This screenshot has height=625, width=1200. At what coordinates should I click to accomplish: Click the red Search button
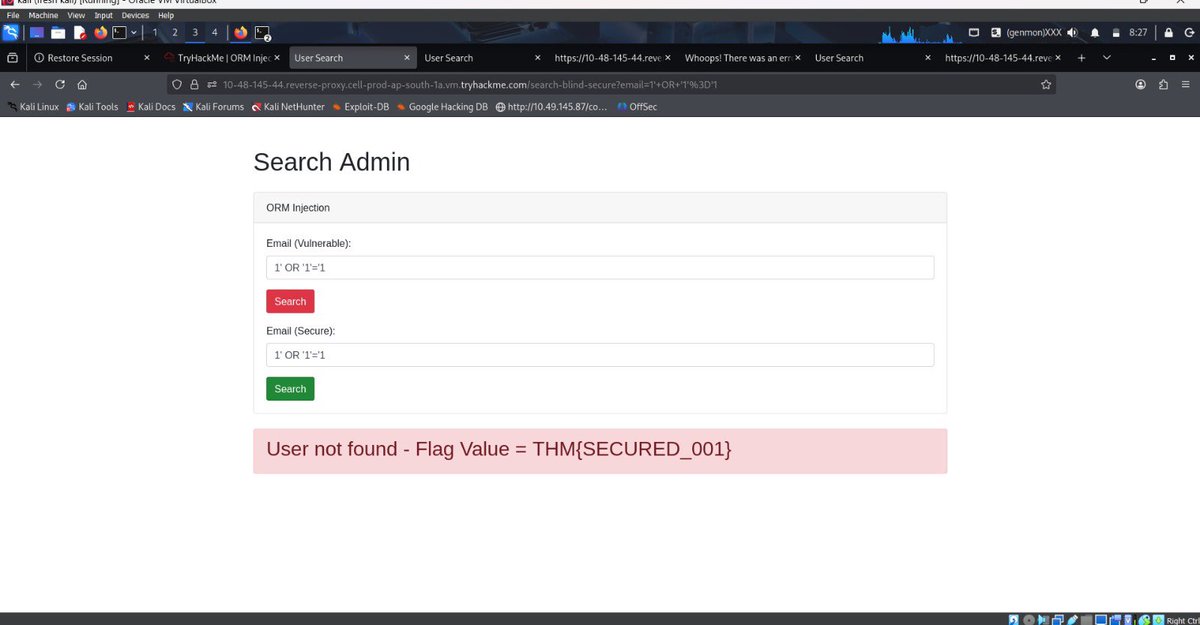point(290,301)
